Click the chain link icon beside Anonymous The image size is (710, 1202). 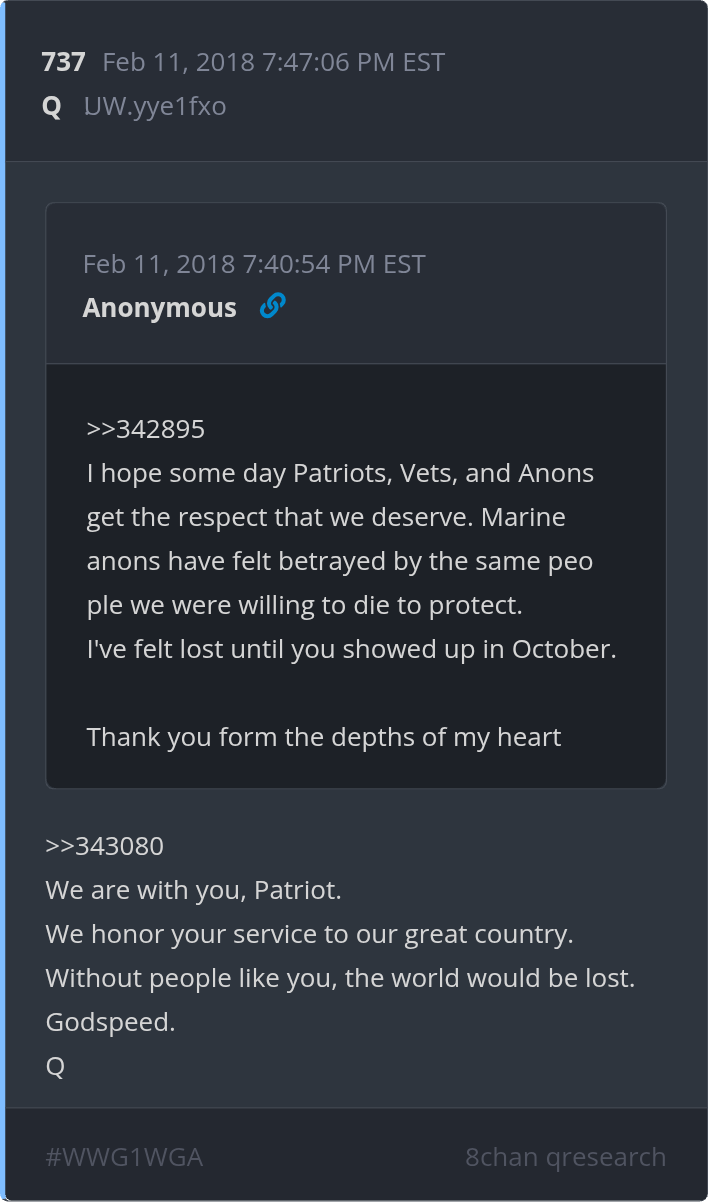coord(272,306)
